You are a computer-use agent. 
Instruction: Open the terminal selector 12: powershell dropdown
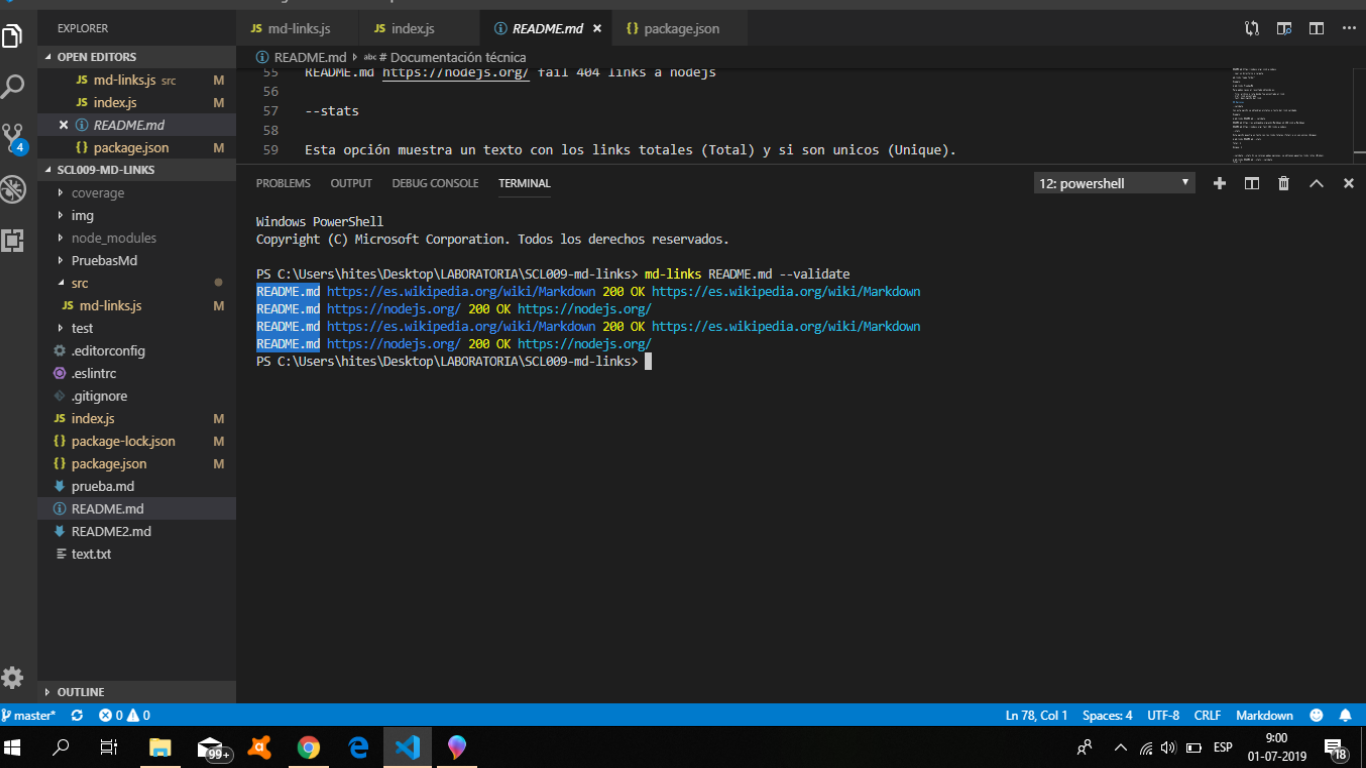tap(1115, 183)
